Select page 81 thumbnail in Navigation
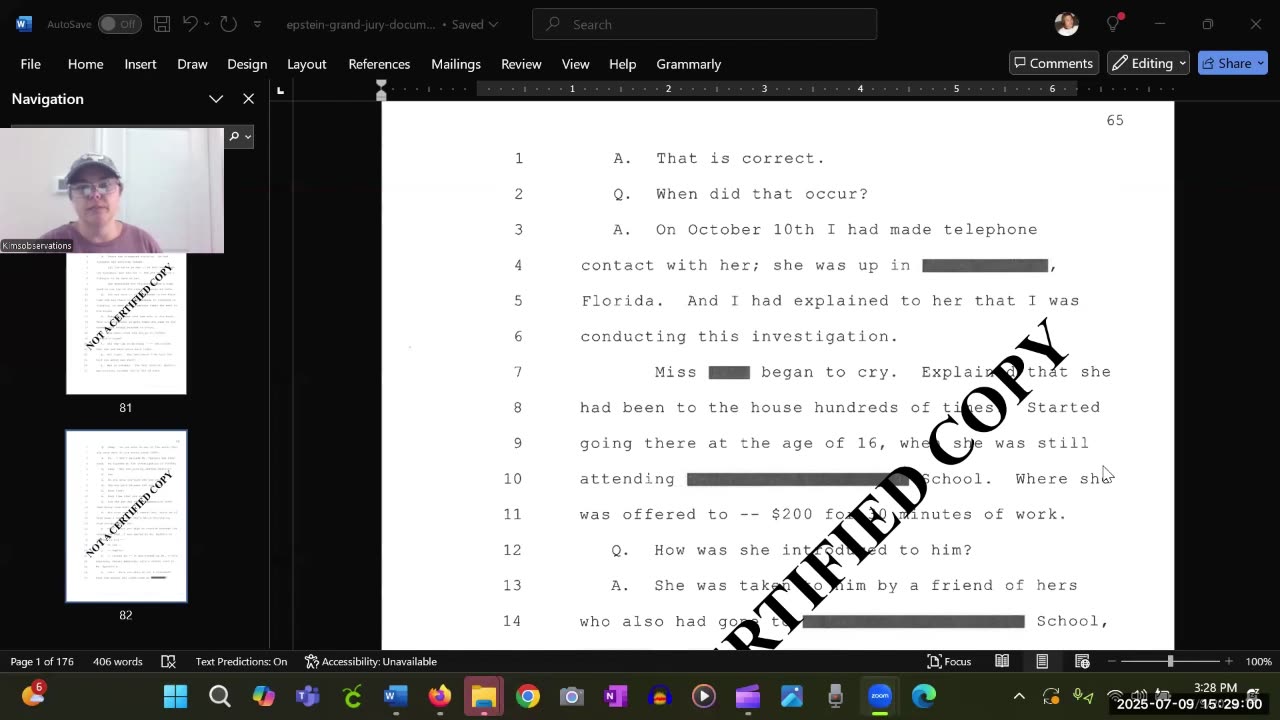This screenshot has height=720, width=1280. pyautogui.click(x=126, y=323)
